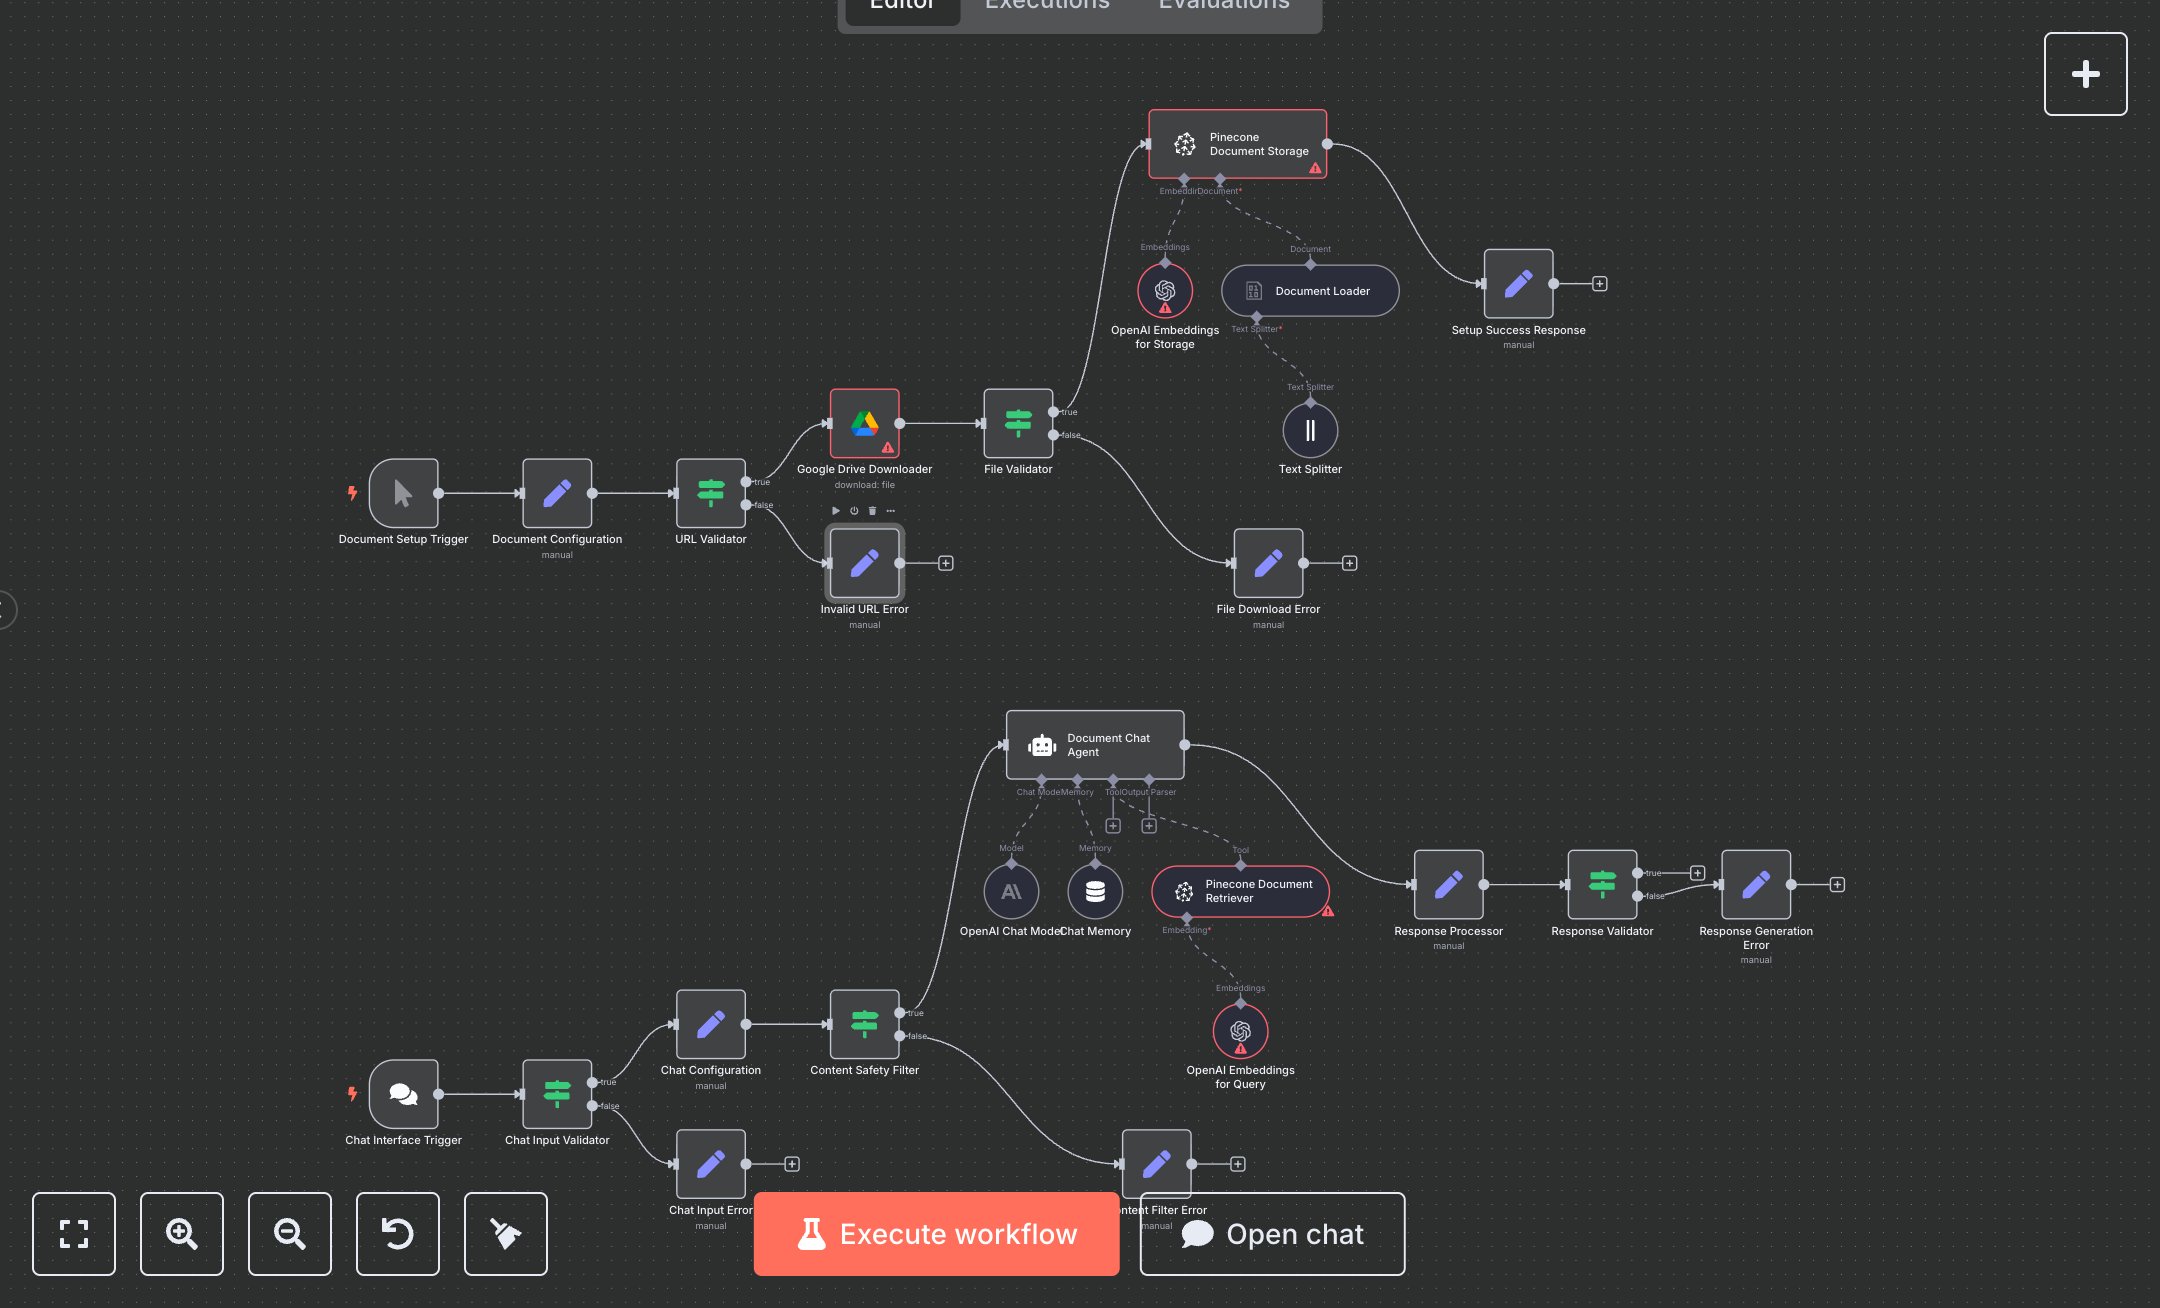Viewport: 2160px width, 1308px height.
Task: Open chat with the workflow
Action: 1271,1234
